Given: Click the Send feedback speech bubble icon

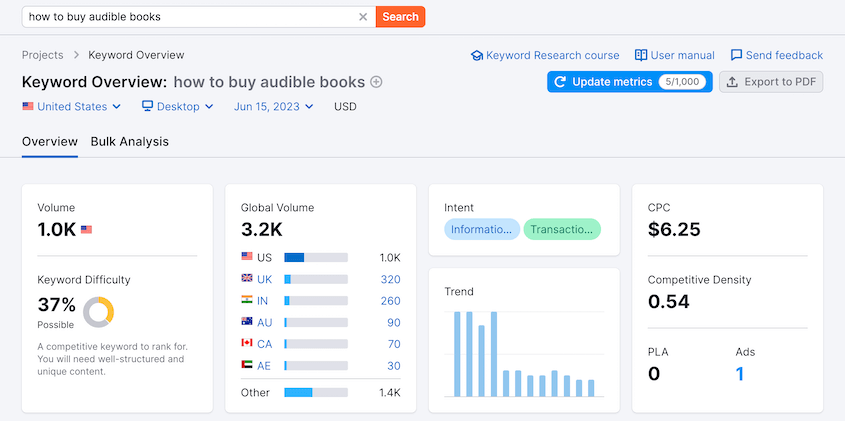Looking at the screenshot, I should 736,55.
